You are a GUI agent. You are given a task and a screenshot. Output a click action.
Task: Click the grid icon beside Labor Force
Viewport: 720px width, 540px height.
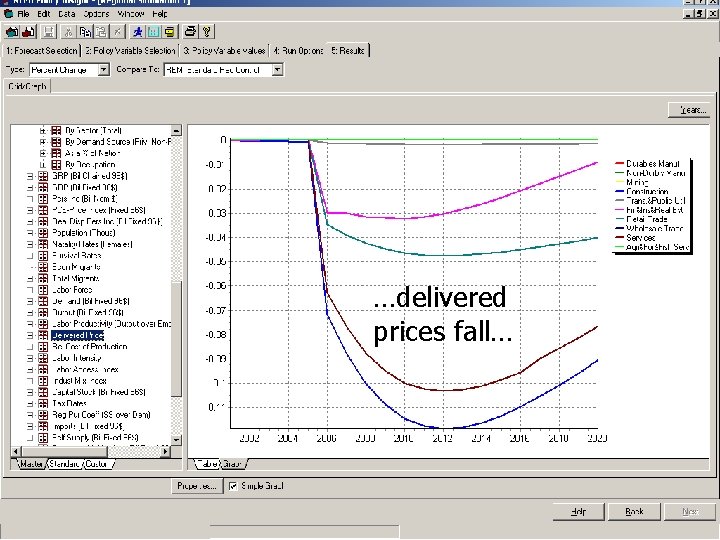43,290
